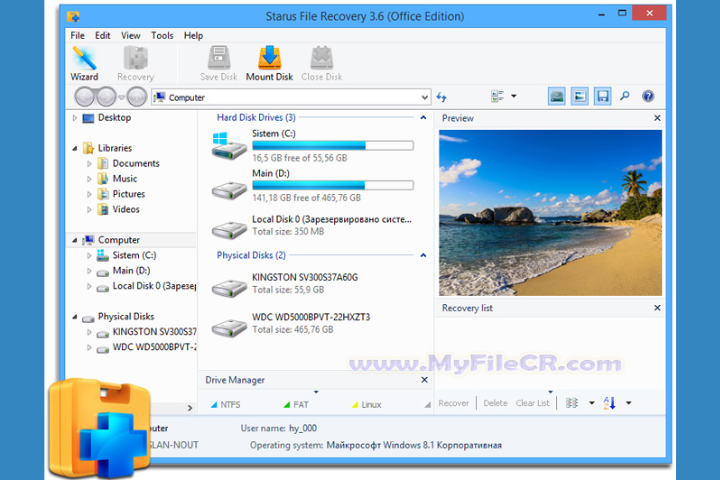Image resolution: width=720 pixels, height=480 pixels.
Task: Click the tree scrollbar right arrow
Action: 190,408
